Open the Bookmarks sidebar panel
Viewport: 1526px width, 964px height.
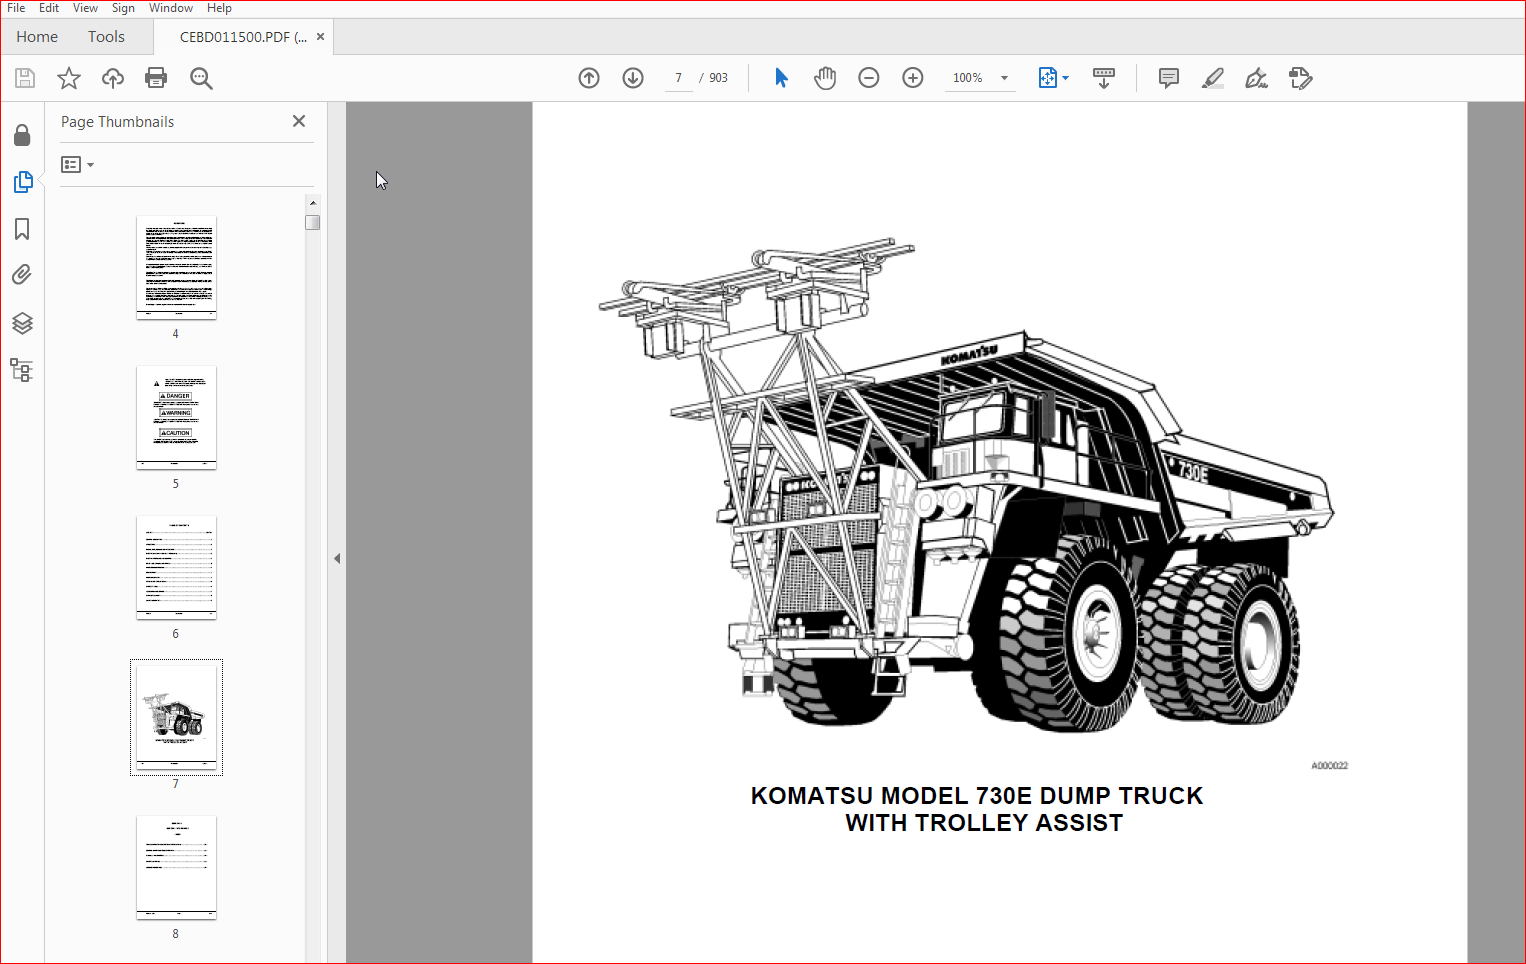coord(22,229)
